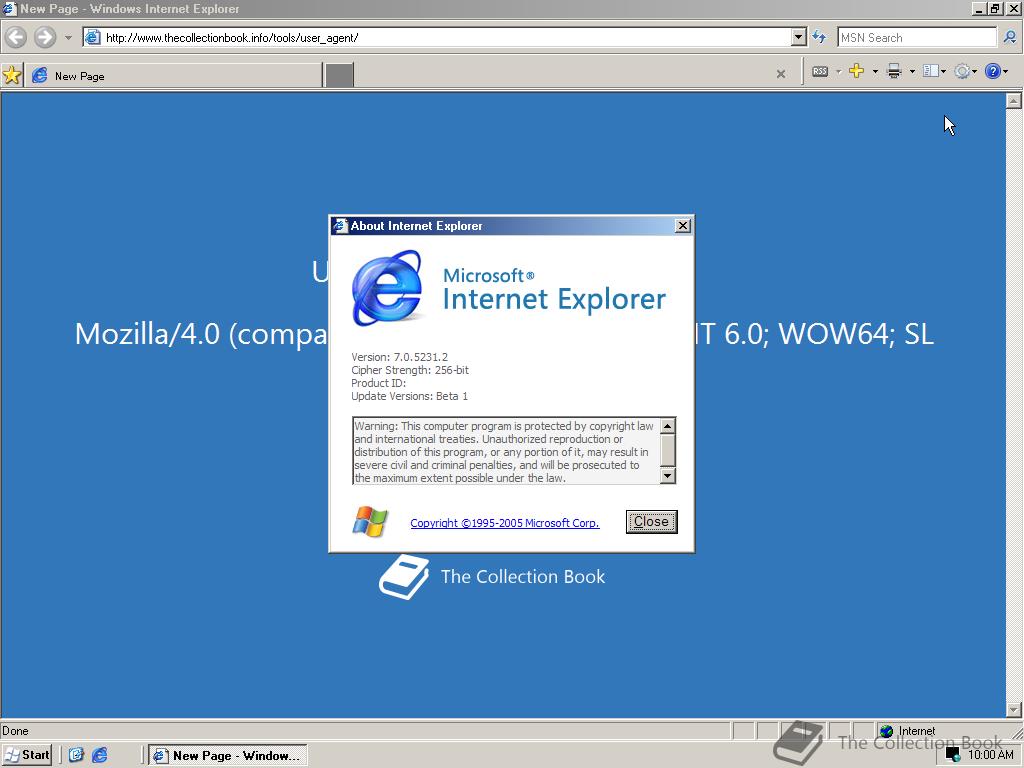Launch Internet Explorer from quick launch
Viewport: 1024px width, 768px height.
pos(100,755)
